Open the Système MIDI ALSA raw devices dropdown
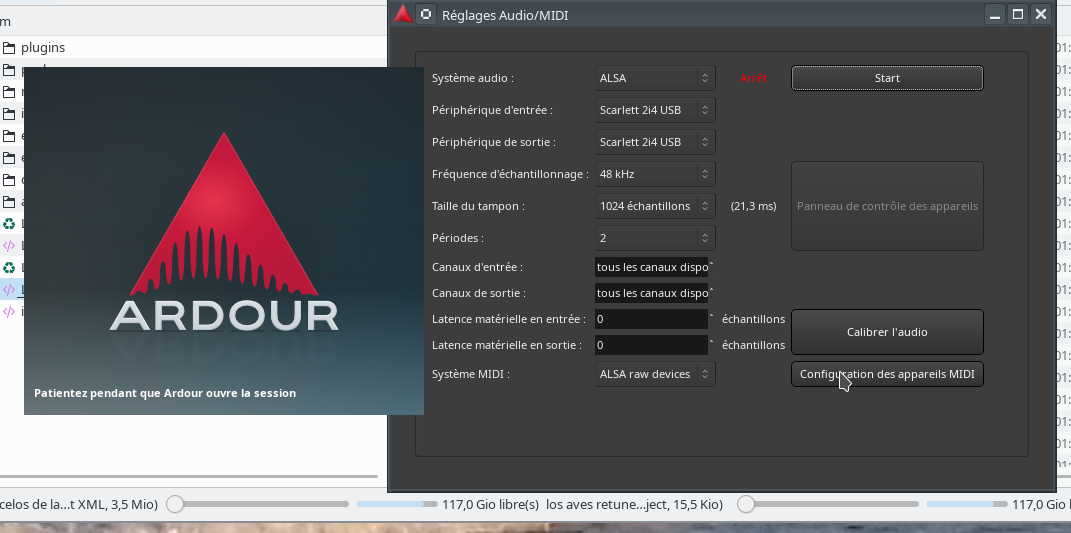The image size is (1071, 533). 655,374
